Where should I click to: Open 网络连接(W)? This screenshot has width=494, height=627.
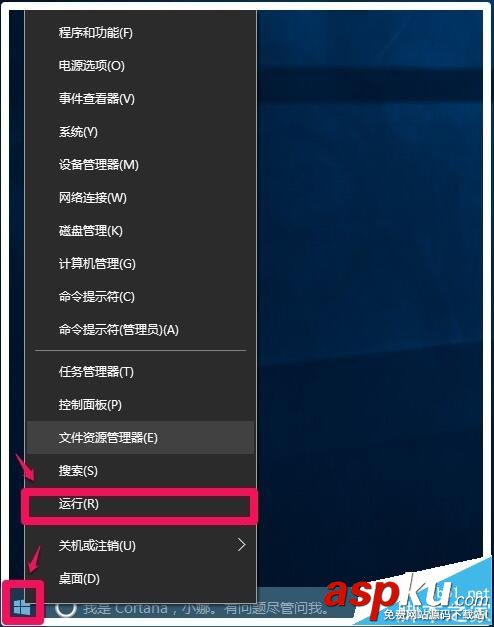[x=140, y=198]
